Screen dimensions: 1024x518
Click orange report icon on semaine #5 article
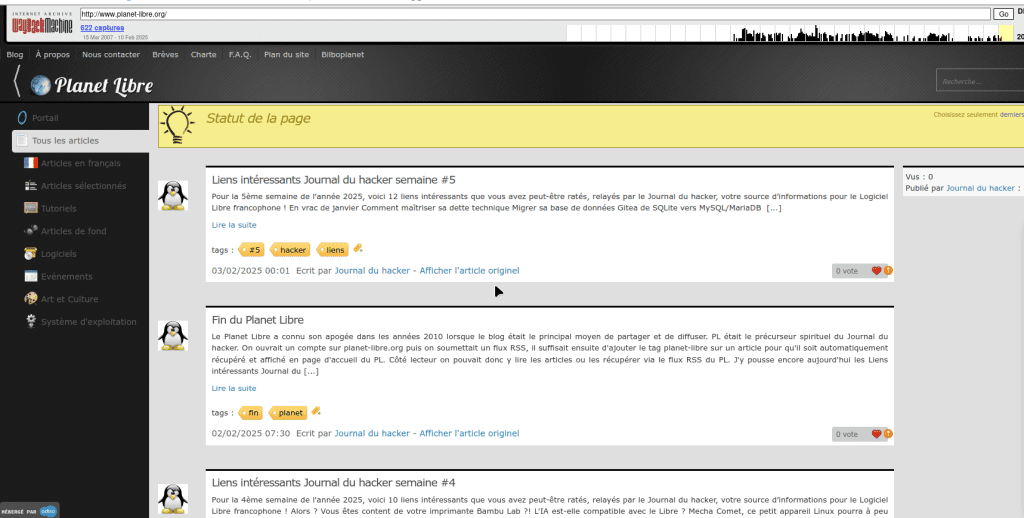(x=888, y=270)
